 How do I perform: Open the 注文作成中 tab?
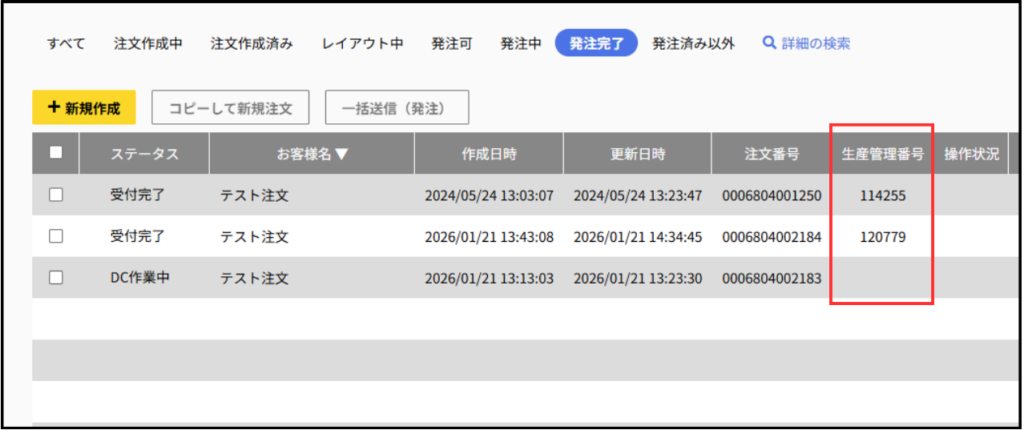[148, 44]
